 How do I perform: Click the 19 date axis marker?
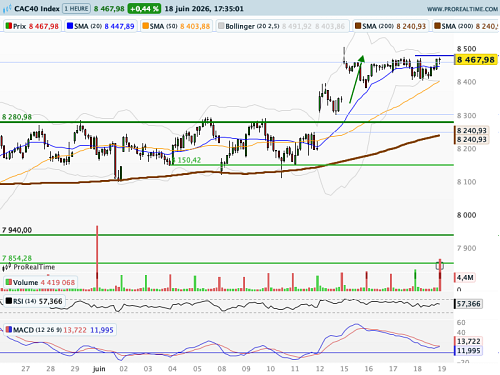[x=442, y=369]
